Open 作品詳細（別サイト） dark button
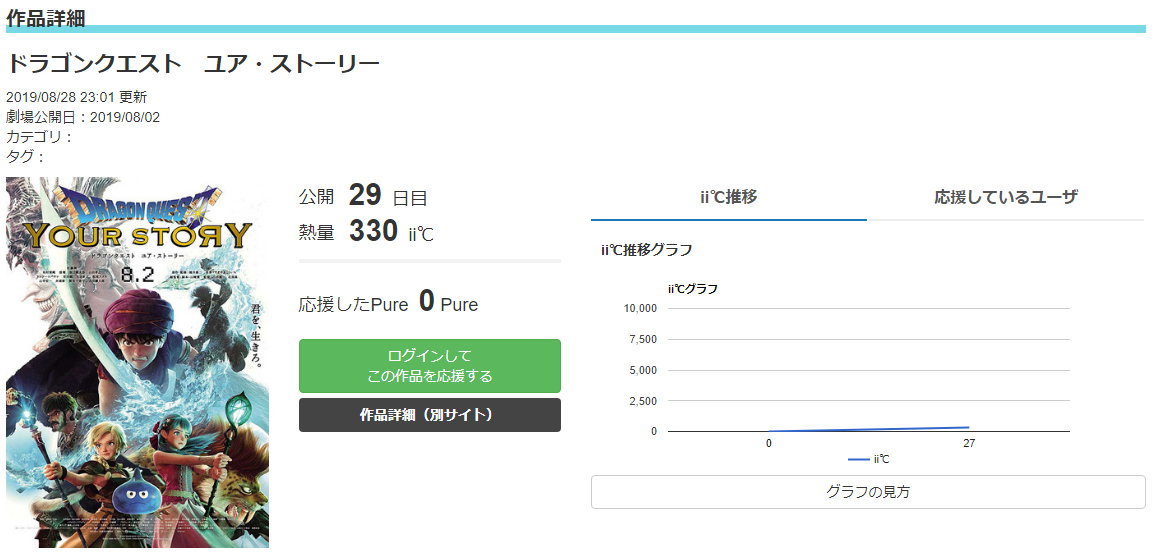 click(x=429, y=415)
